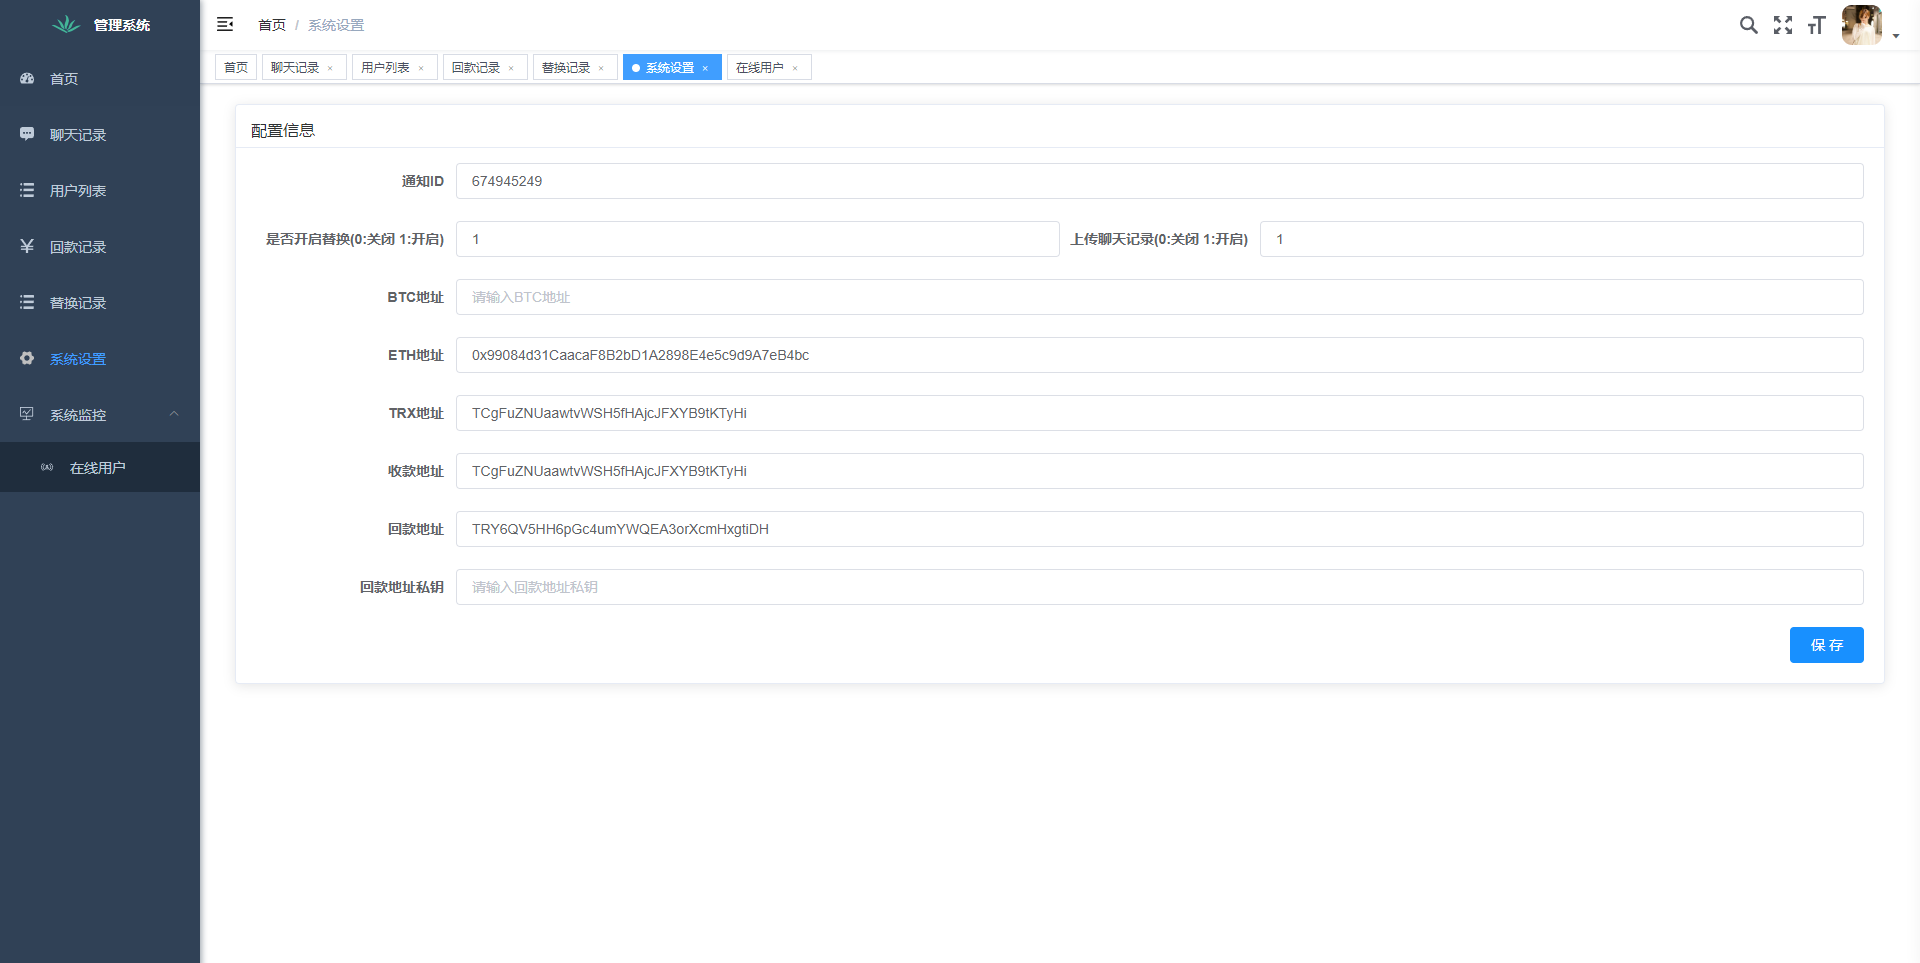Focus the 回款地址私钥 input field
This screenshot has height=963, width=1920.
coord(1159,587)
